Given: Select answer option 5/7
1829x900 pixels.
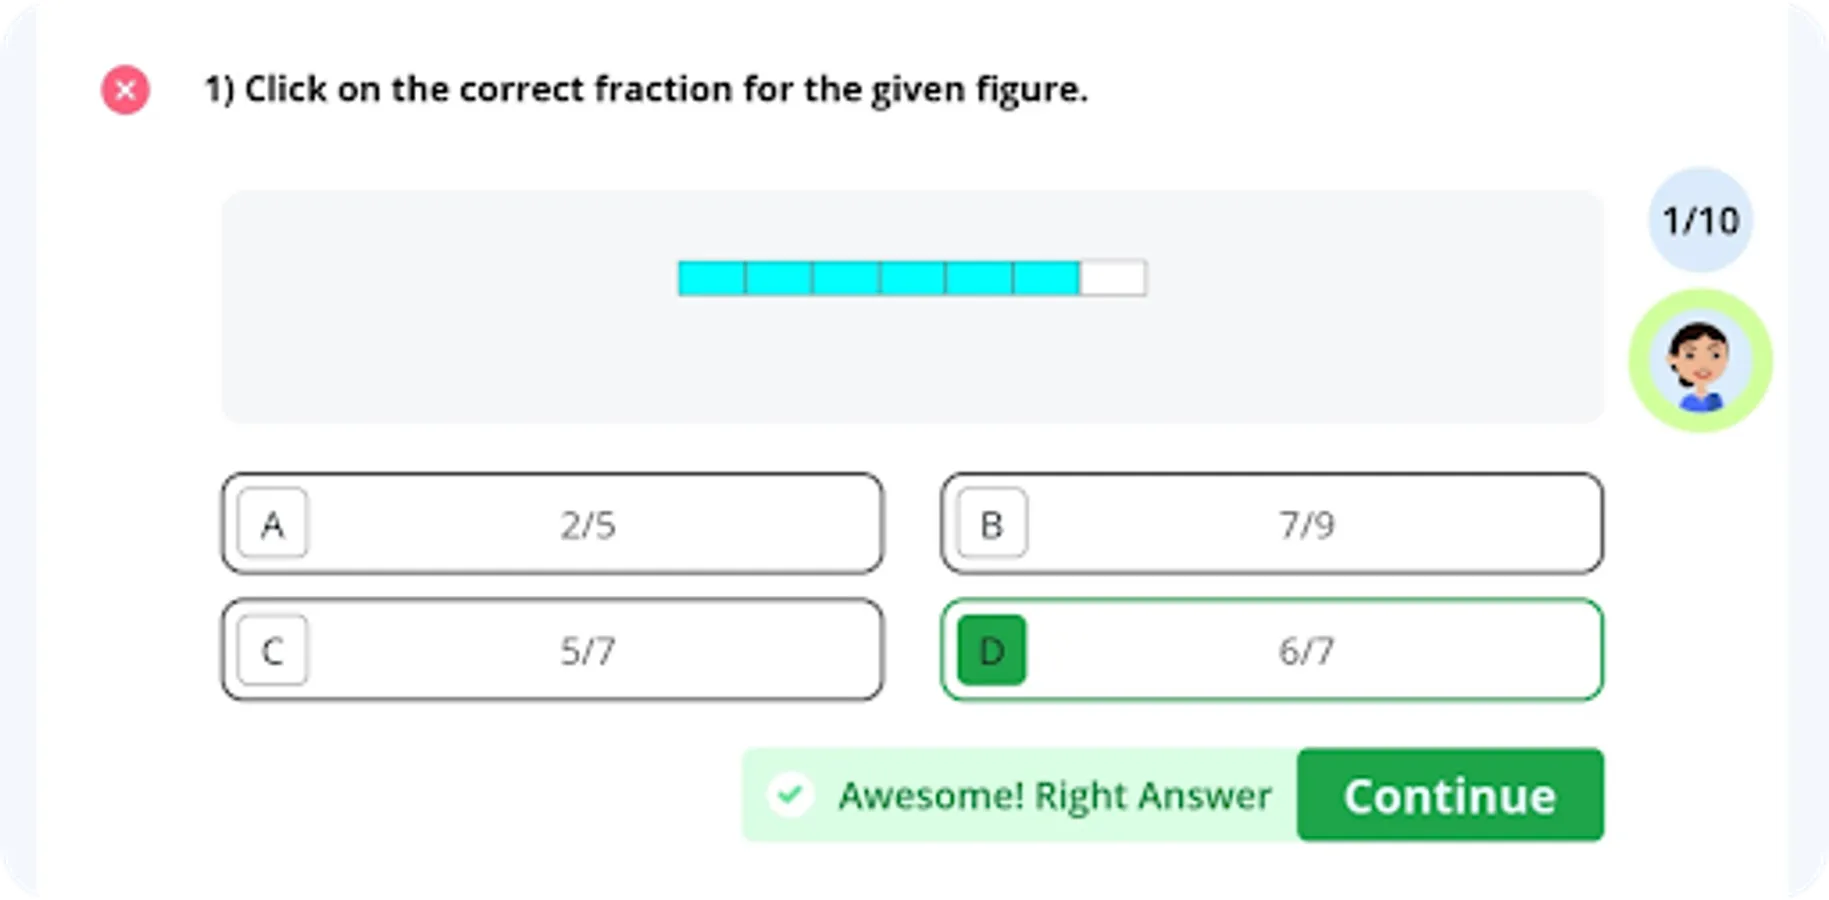Looking at the screenshot, I should (x=587, y=651).
